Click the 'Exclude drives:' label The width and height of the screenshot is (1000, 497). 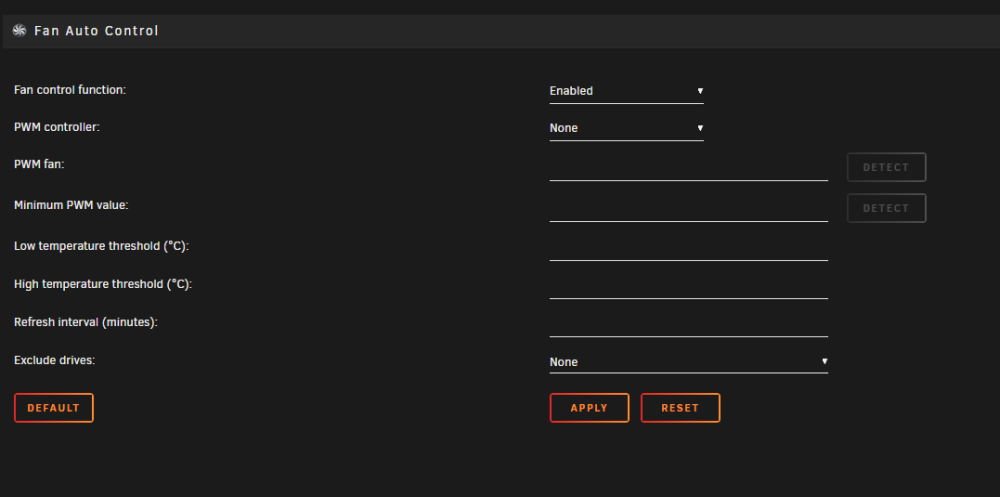tap(54, 360)
